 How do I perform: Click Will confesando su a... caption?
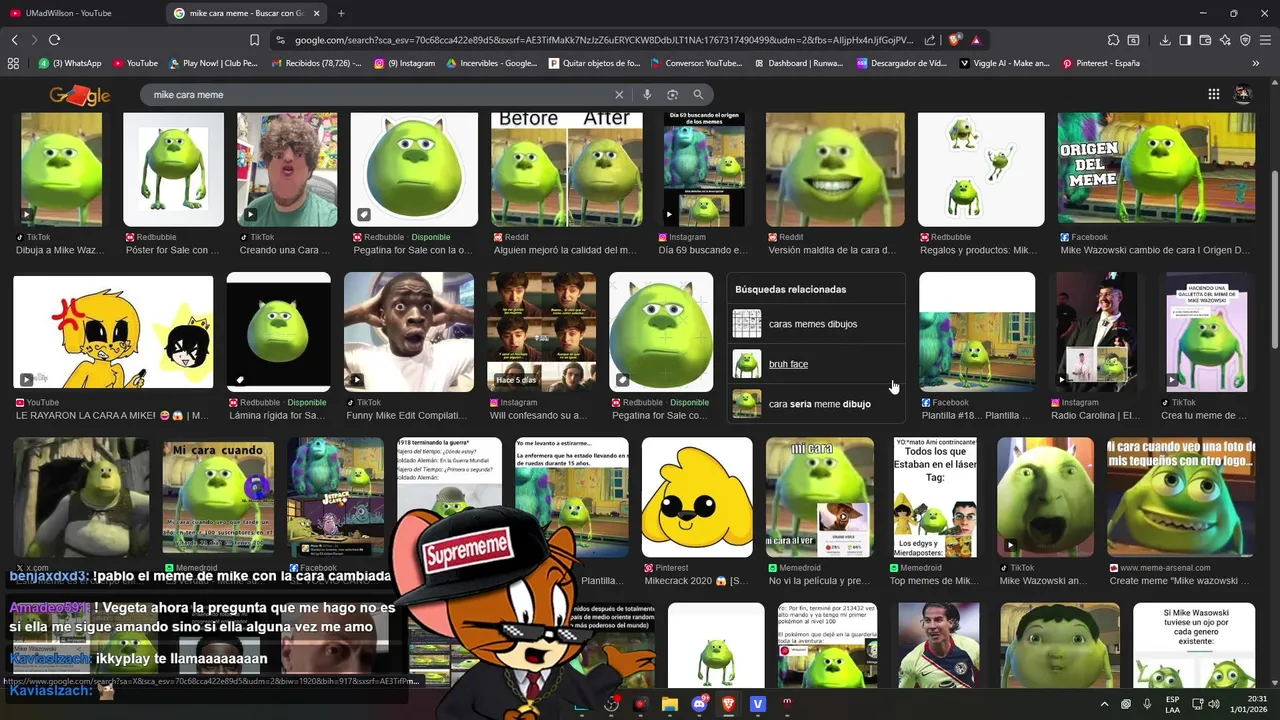click(x=540, y=415)
